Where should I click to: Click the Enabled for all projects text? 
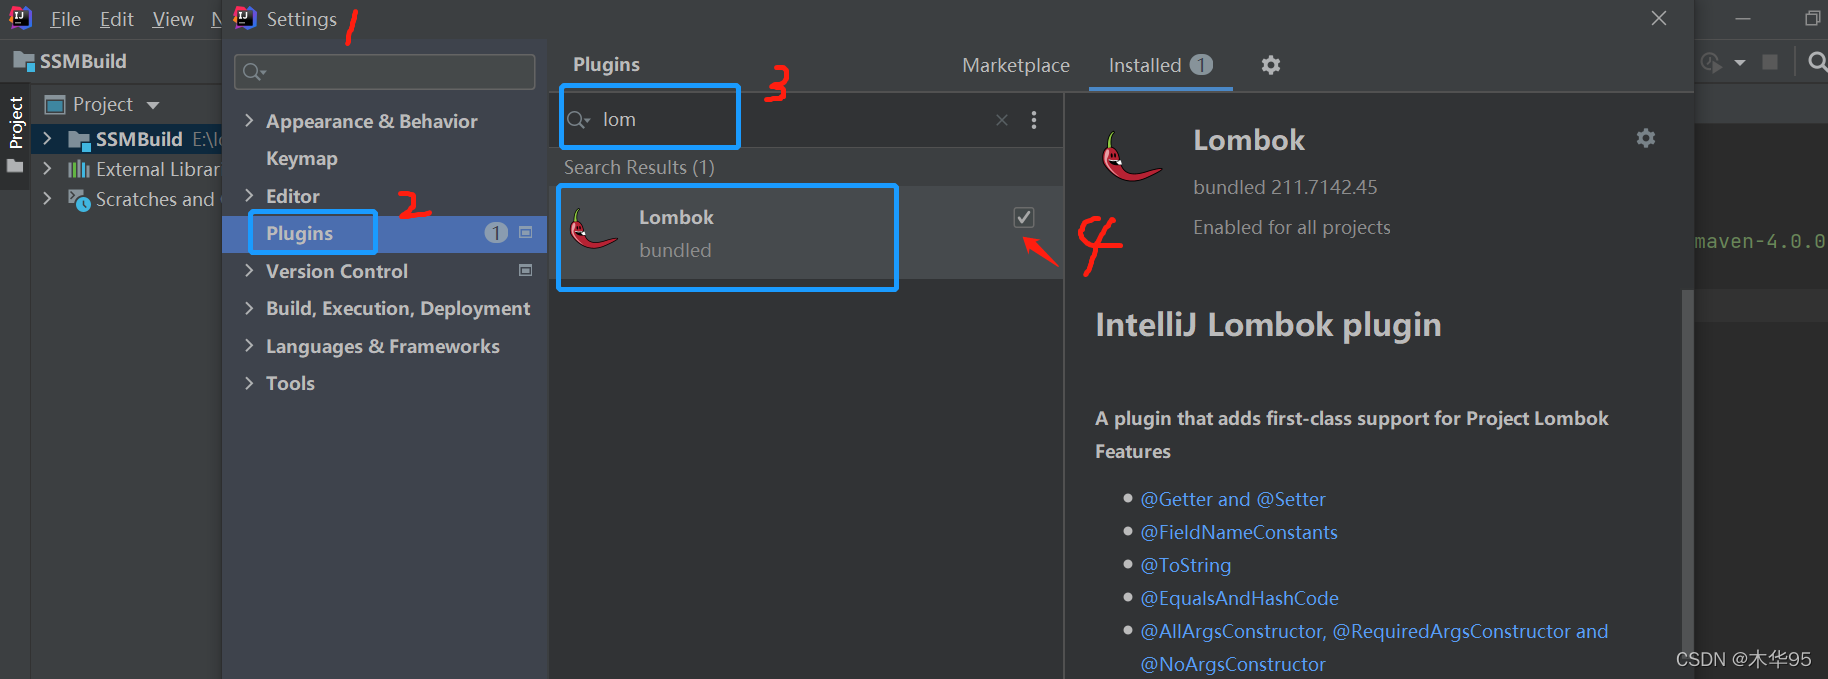[x=1291, y=227]
